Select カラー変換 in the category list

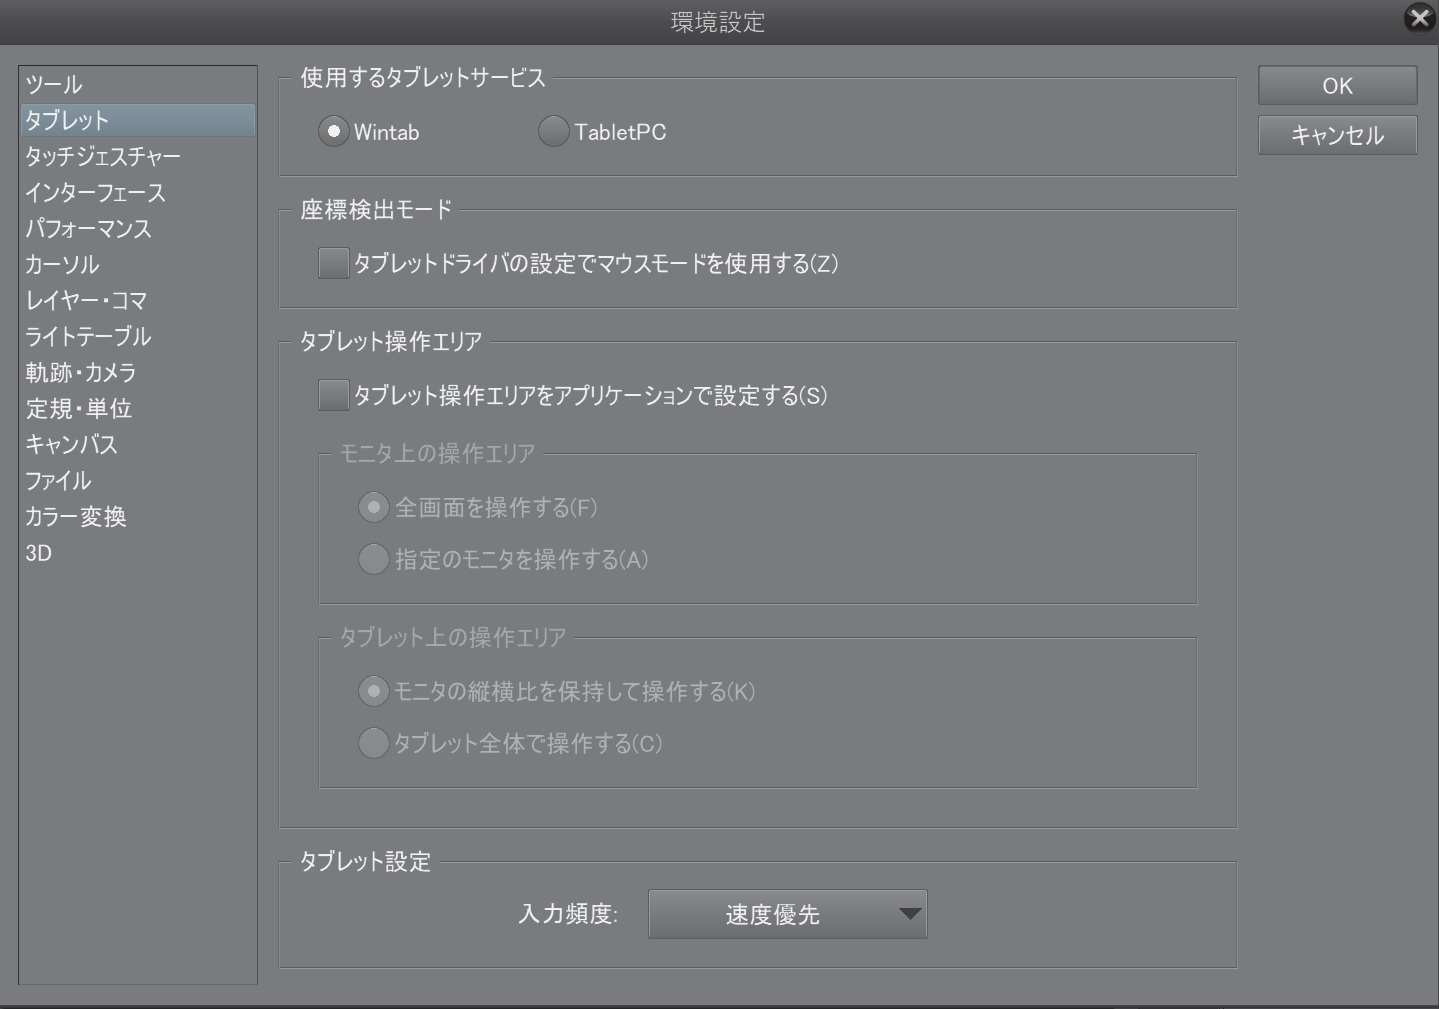(x=138, y=516)
